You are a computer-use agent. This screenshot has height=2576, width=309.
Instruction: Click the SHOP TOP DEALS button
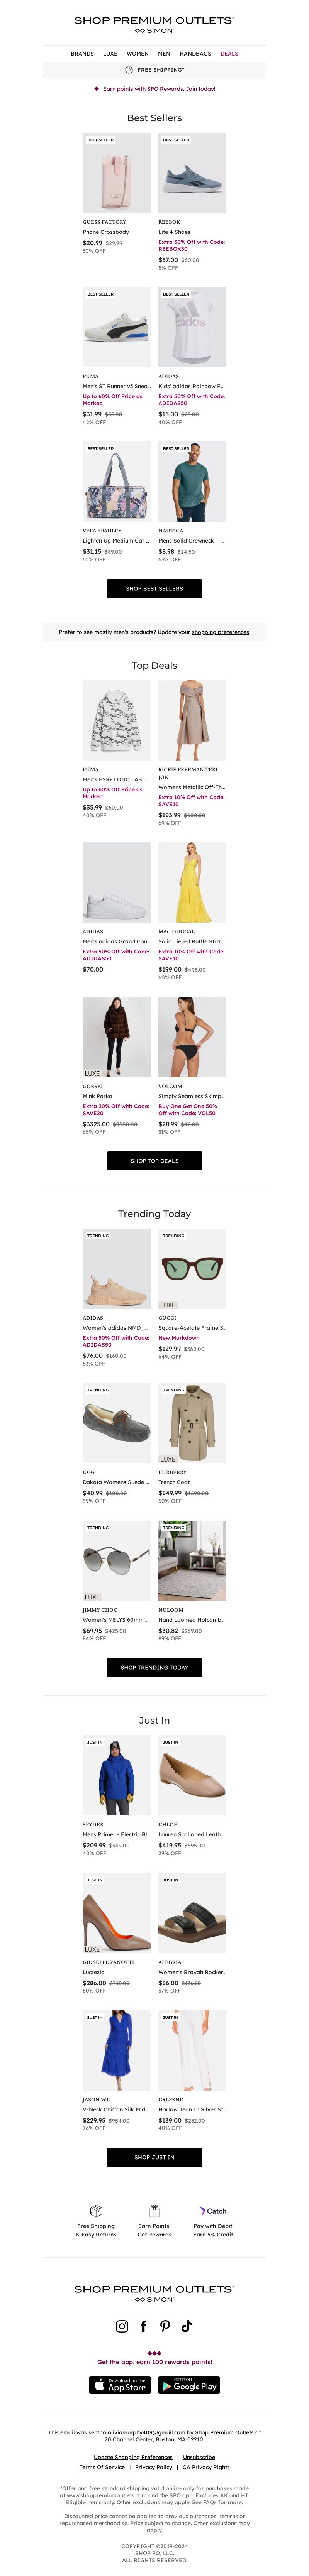pos(154,1161)
